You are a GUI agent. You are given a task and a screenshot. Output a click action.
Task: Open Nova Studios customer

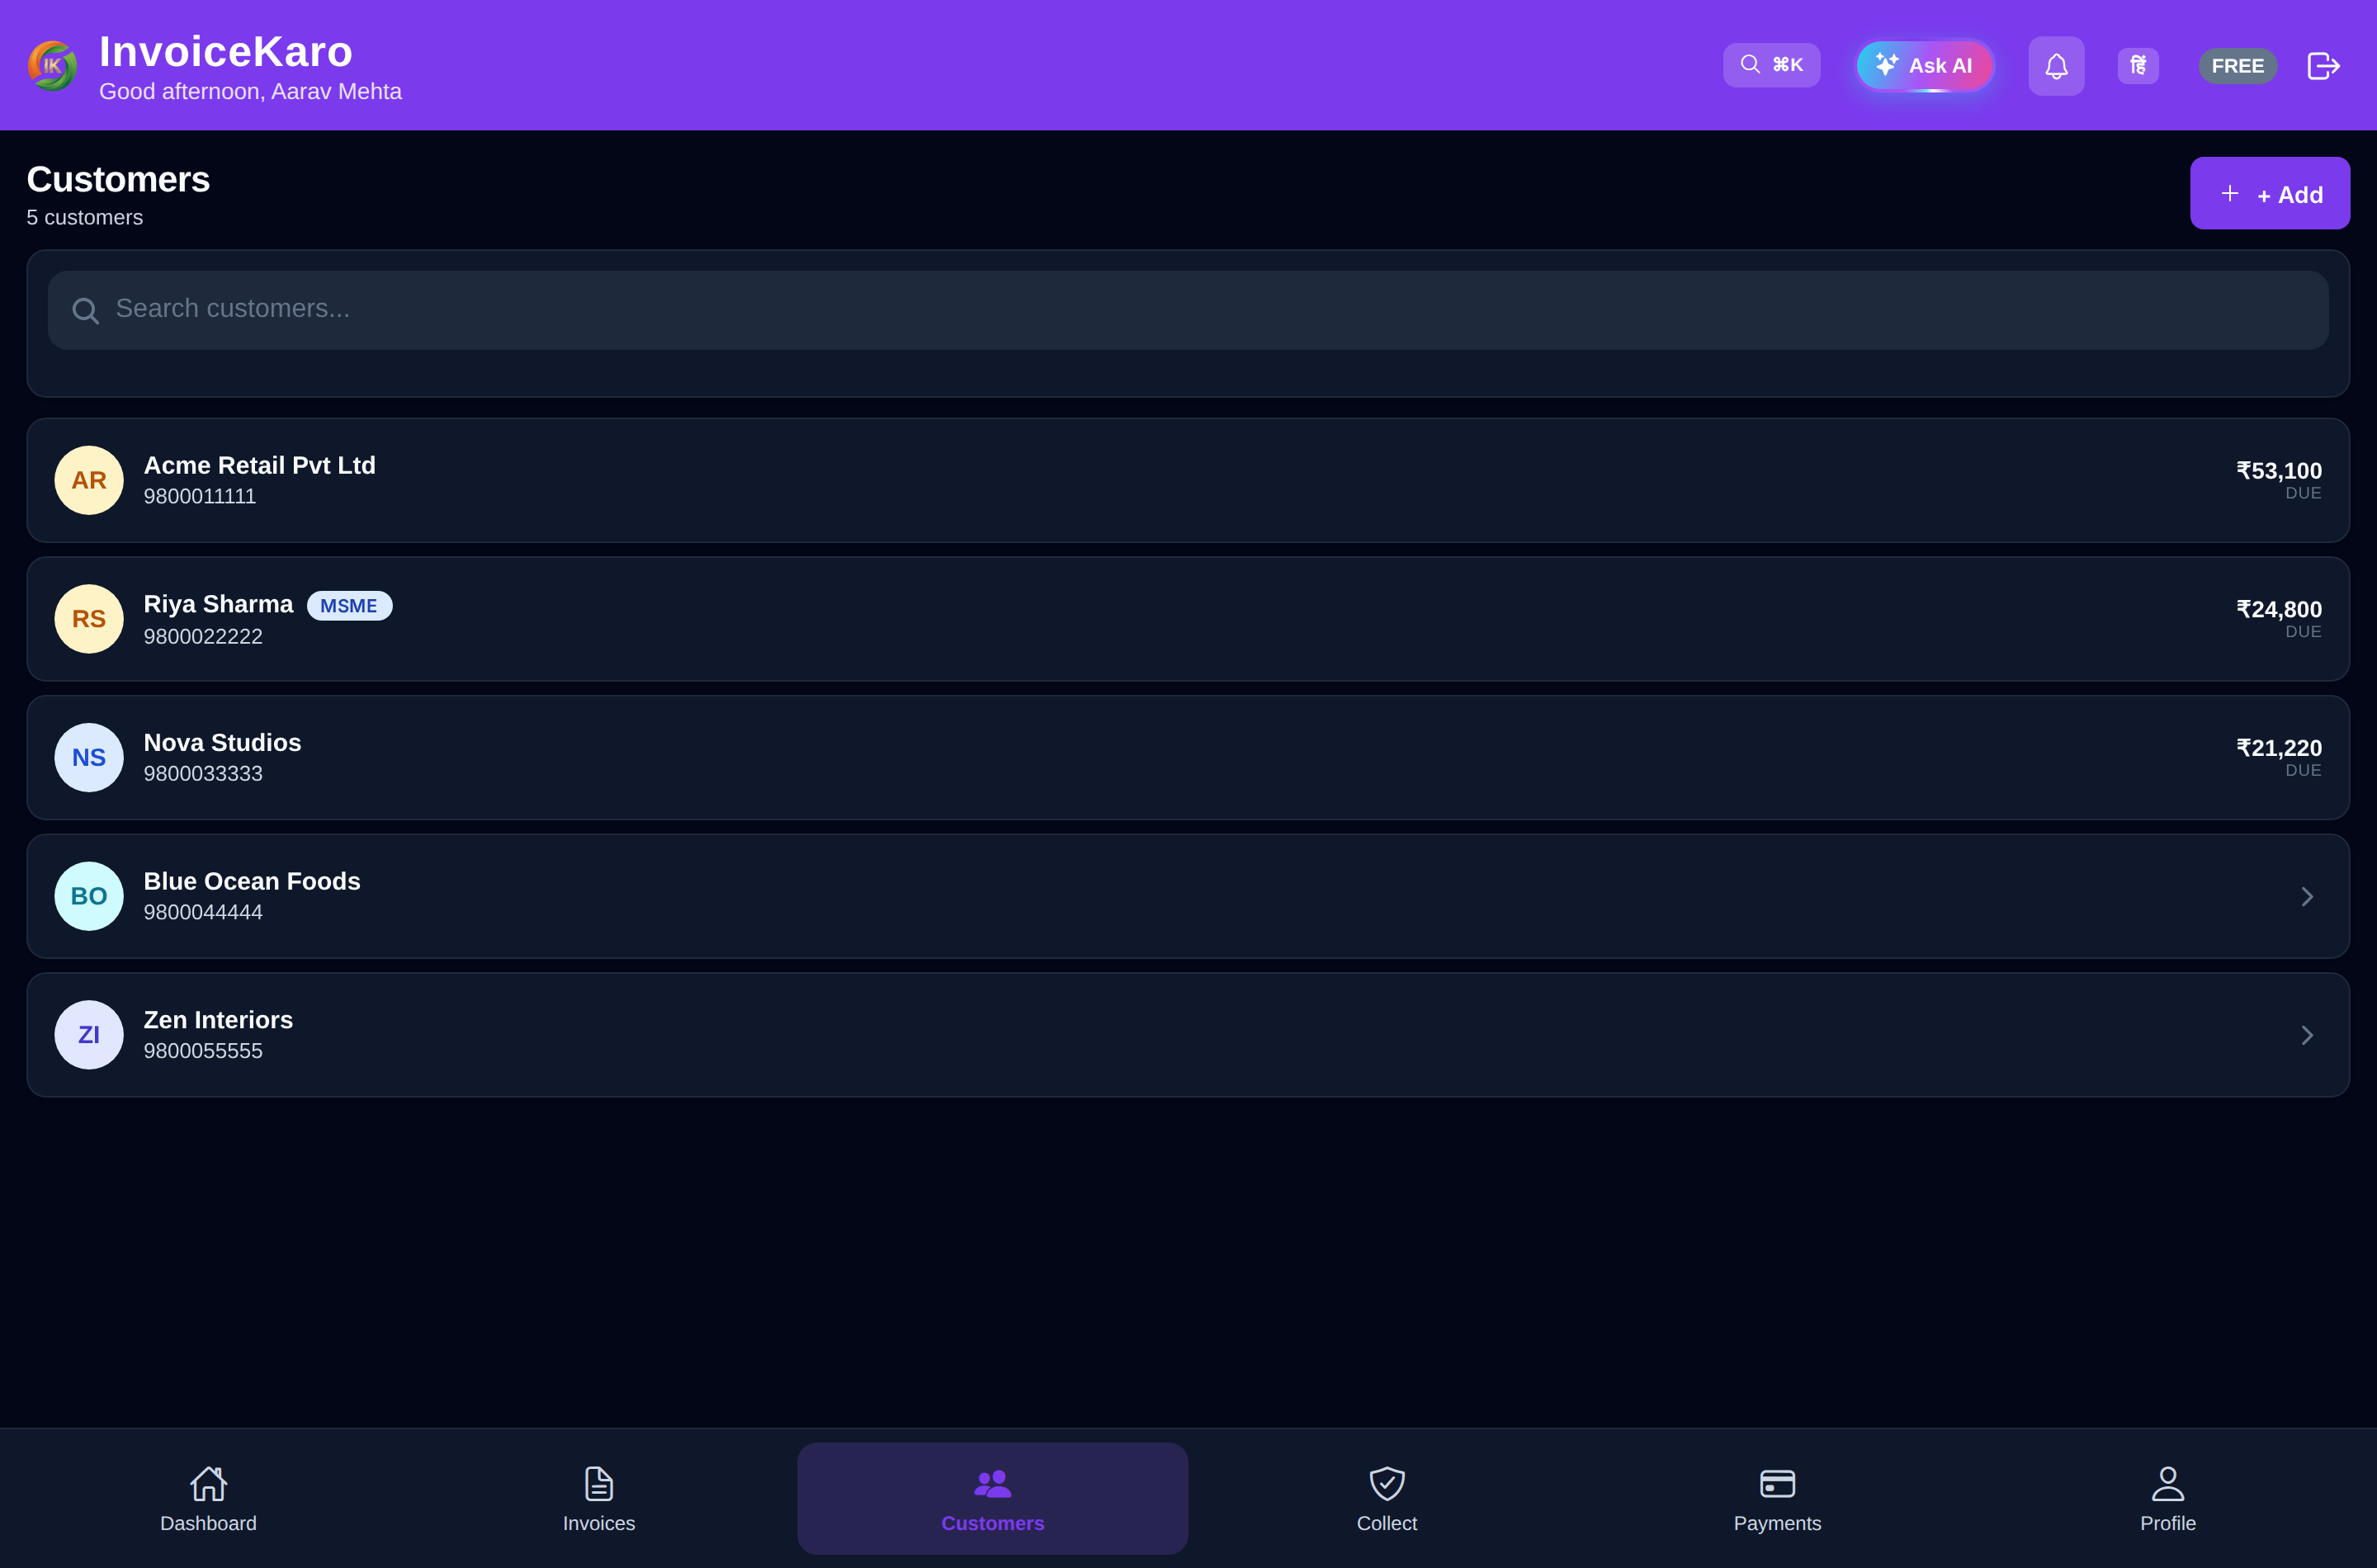pos(1188,758)
